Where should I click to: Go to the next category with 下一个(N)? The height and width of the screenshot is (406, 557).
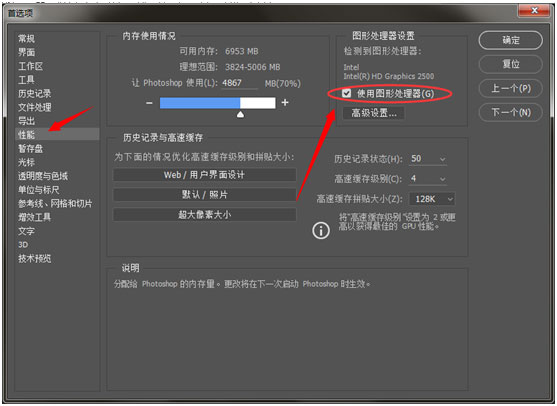(510, 113)
